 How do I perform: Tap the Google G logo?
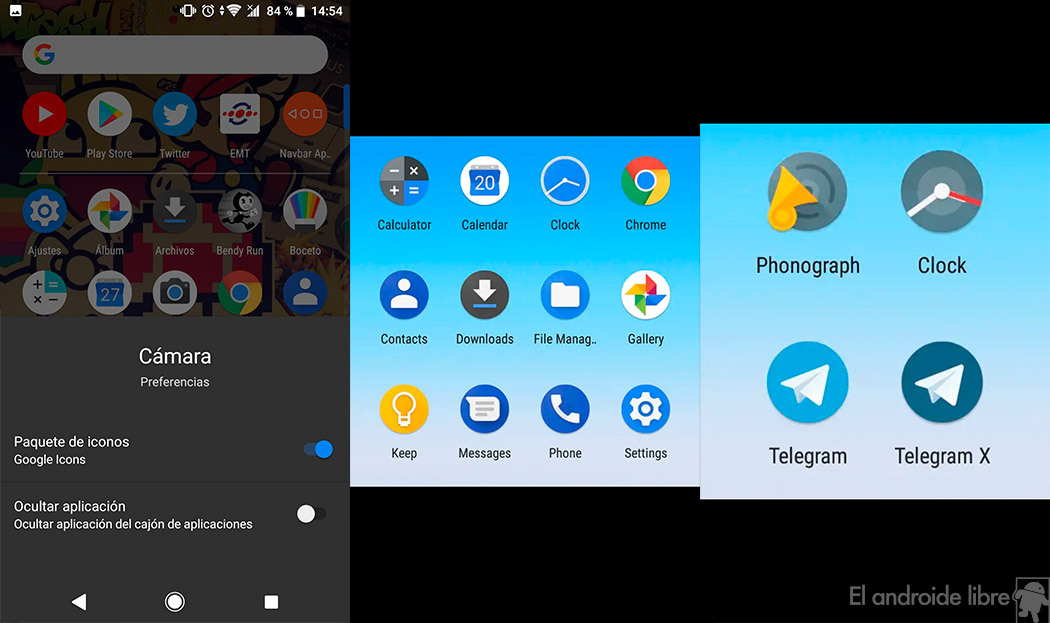[44, 54]
